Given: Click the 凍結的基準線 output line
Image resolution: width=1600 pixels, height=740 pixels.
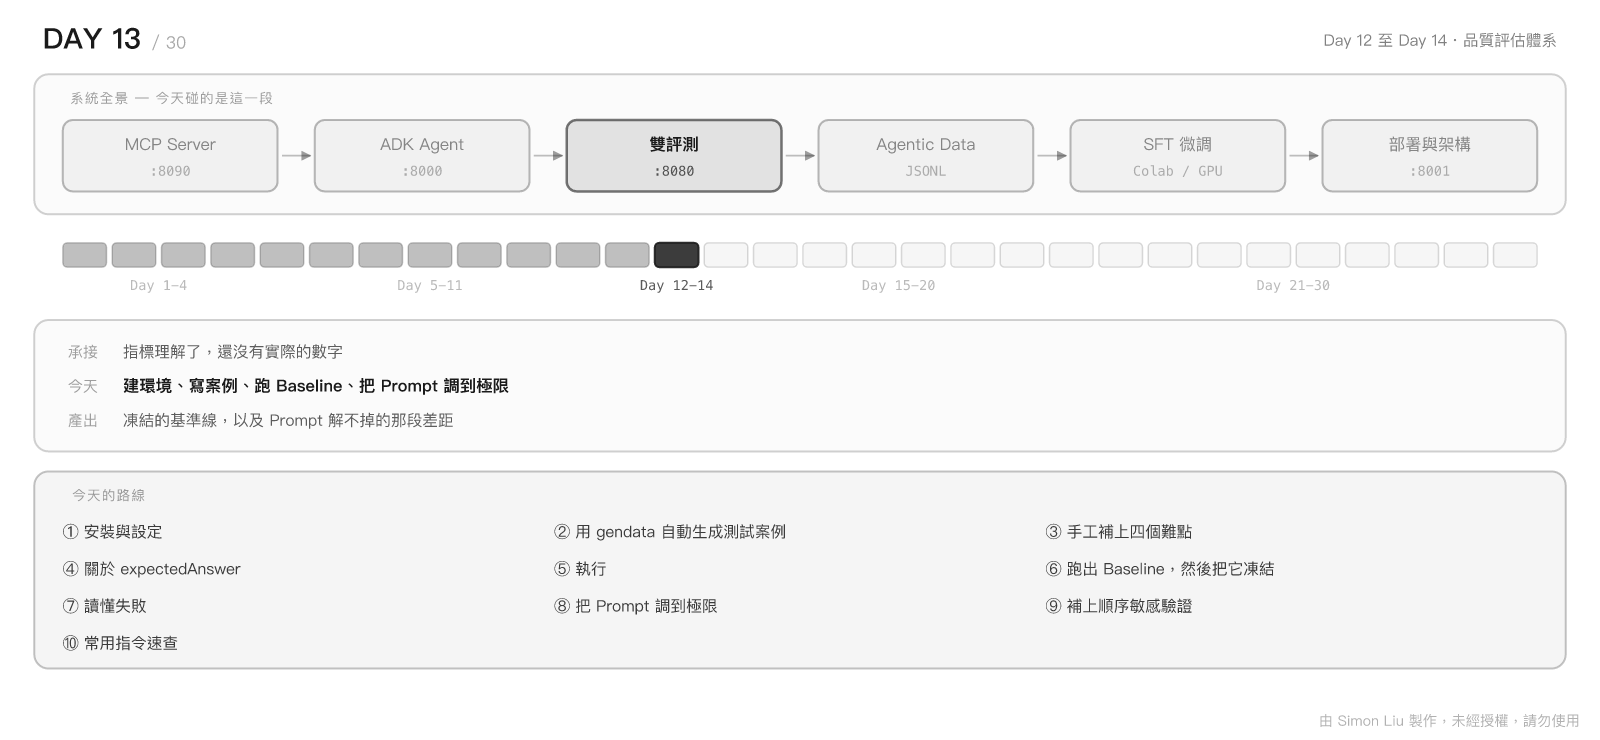Looking at the screenshot, I should [288, 421].
